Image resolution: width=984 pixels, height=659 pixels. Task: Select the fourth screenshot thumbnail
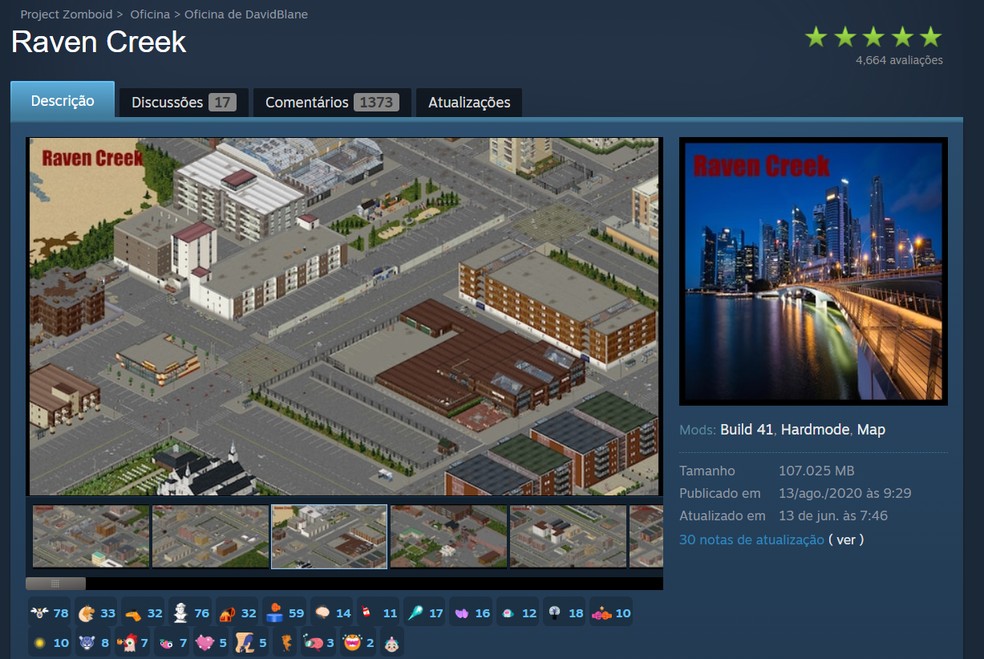click(x=449, y=537)
